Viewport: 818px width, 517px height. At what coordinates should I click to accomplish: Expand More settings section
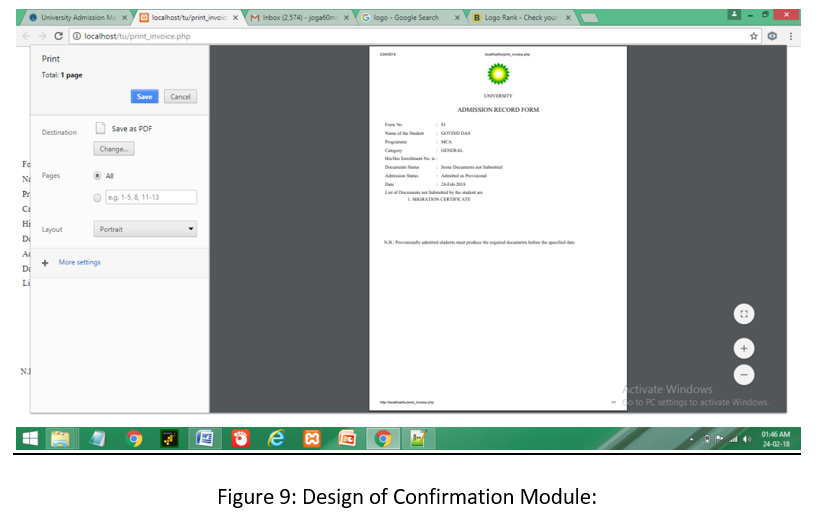79,262
